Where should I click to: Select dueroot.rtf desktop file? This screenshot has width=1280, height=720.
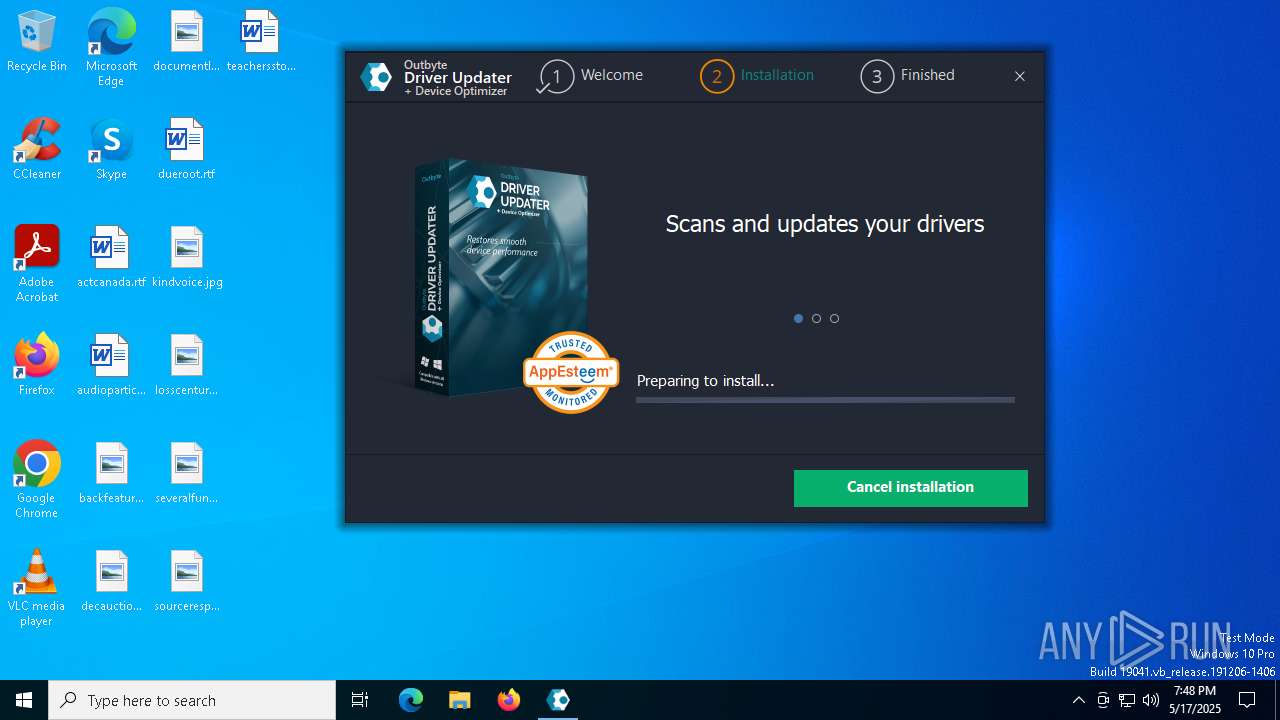[186, 150]
